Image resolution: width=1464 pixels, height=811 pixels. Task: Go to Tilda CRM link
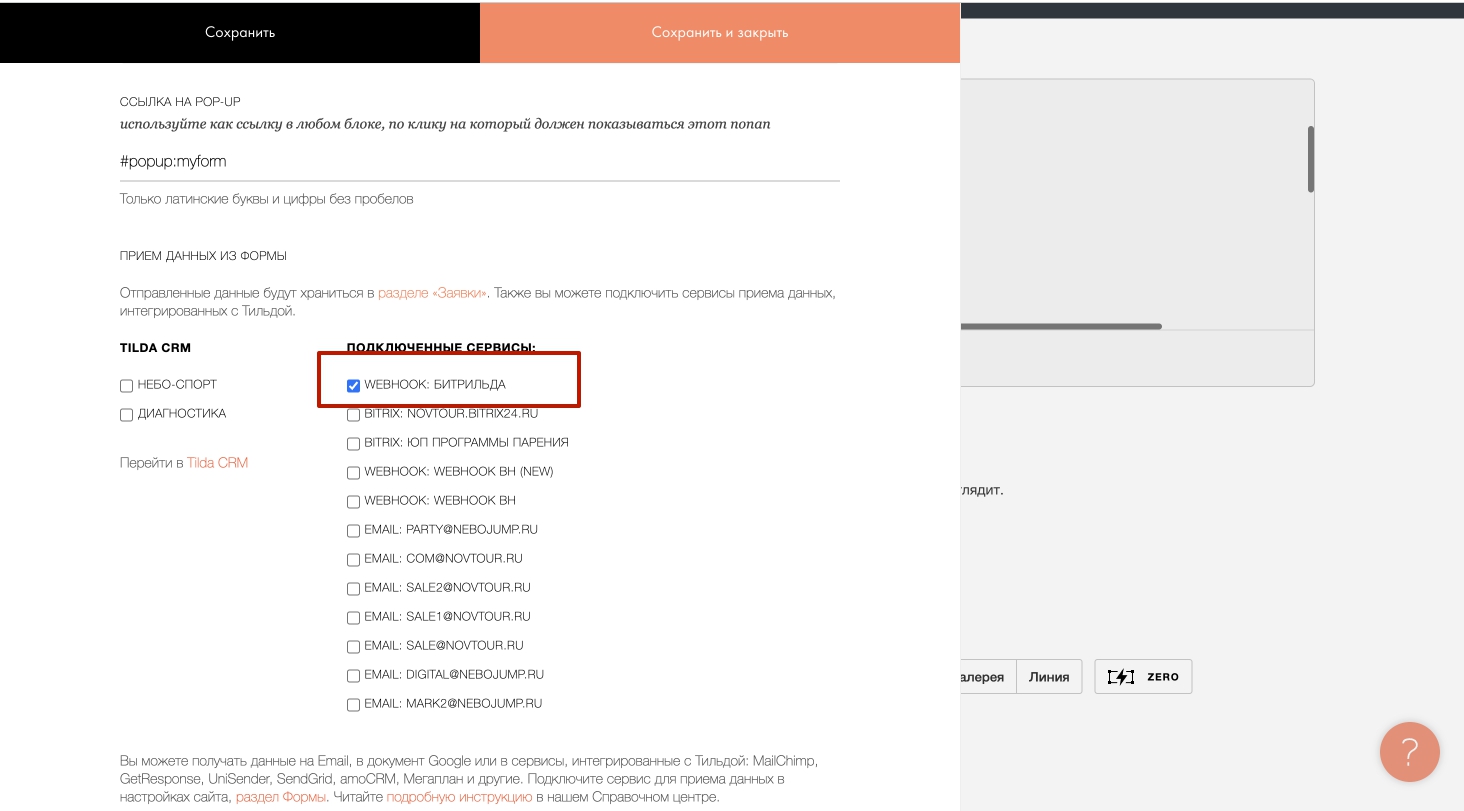pyautogui.click(x=217, y=463)
